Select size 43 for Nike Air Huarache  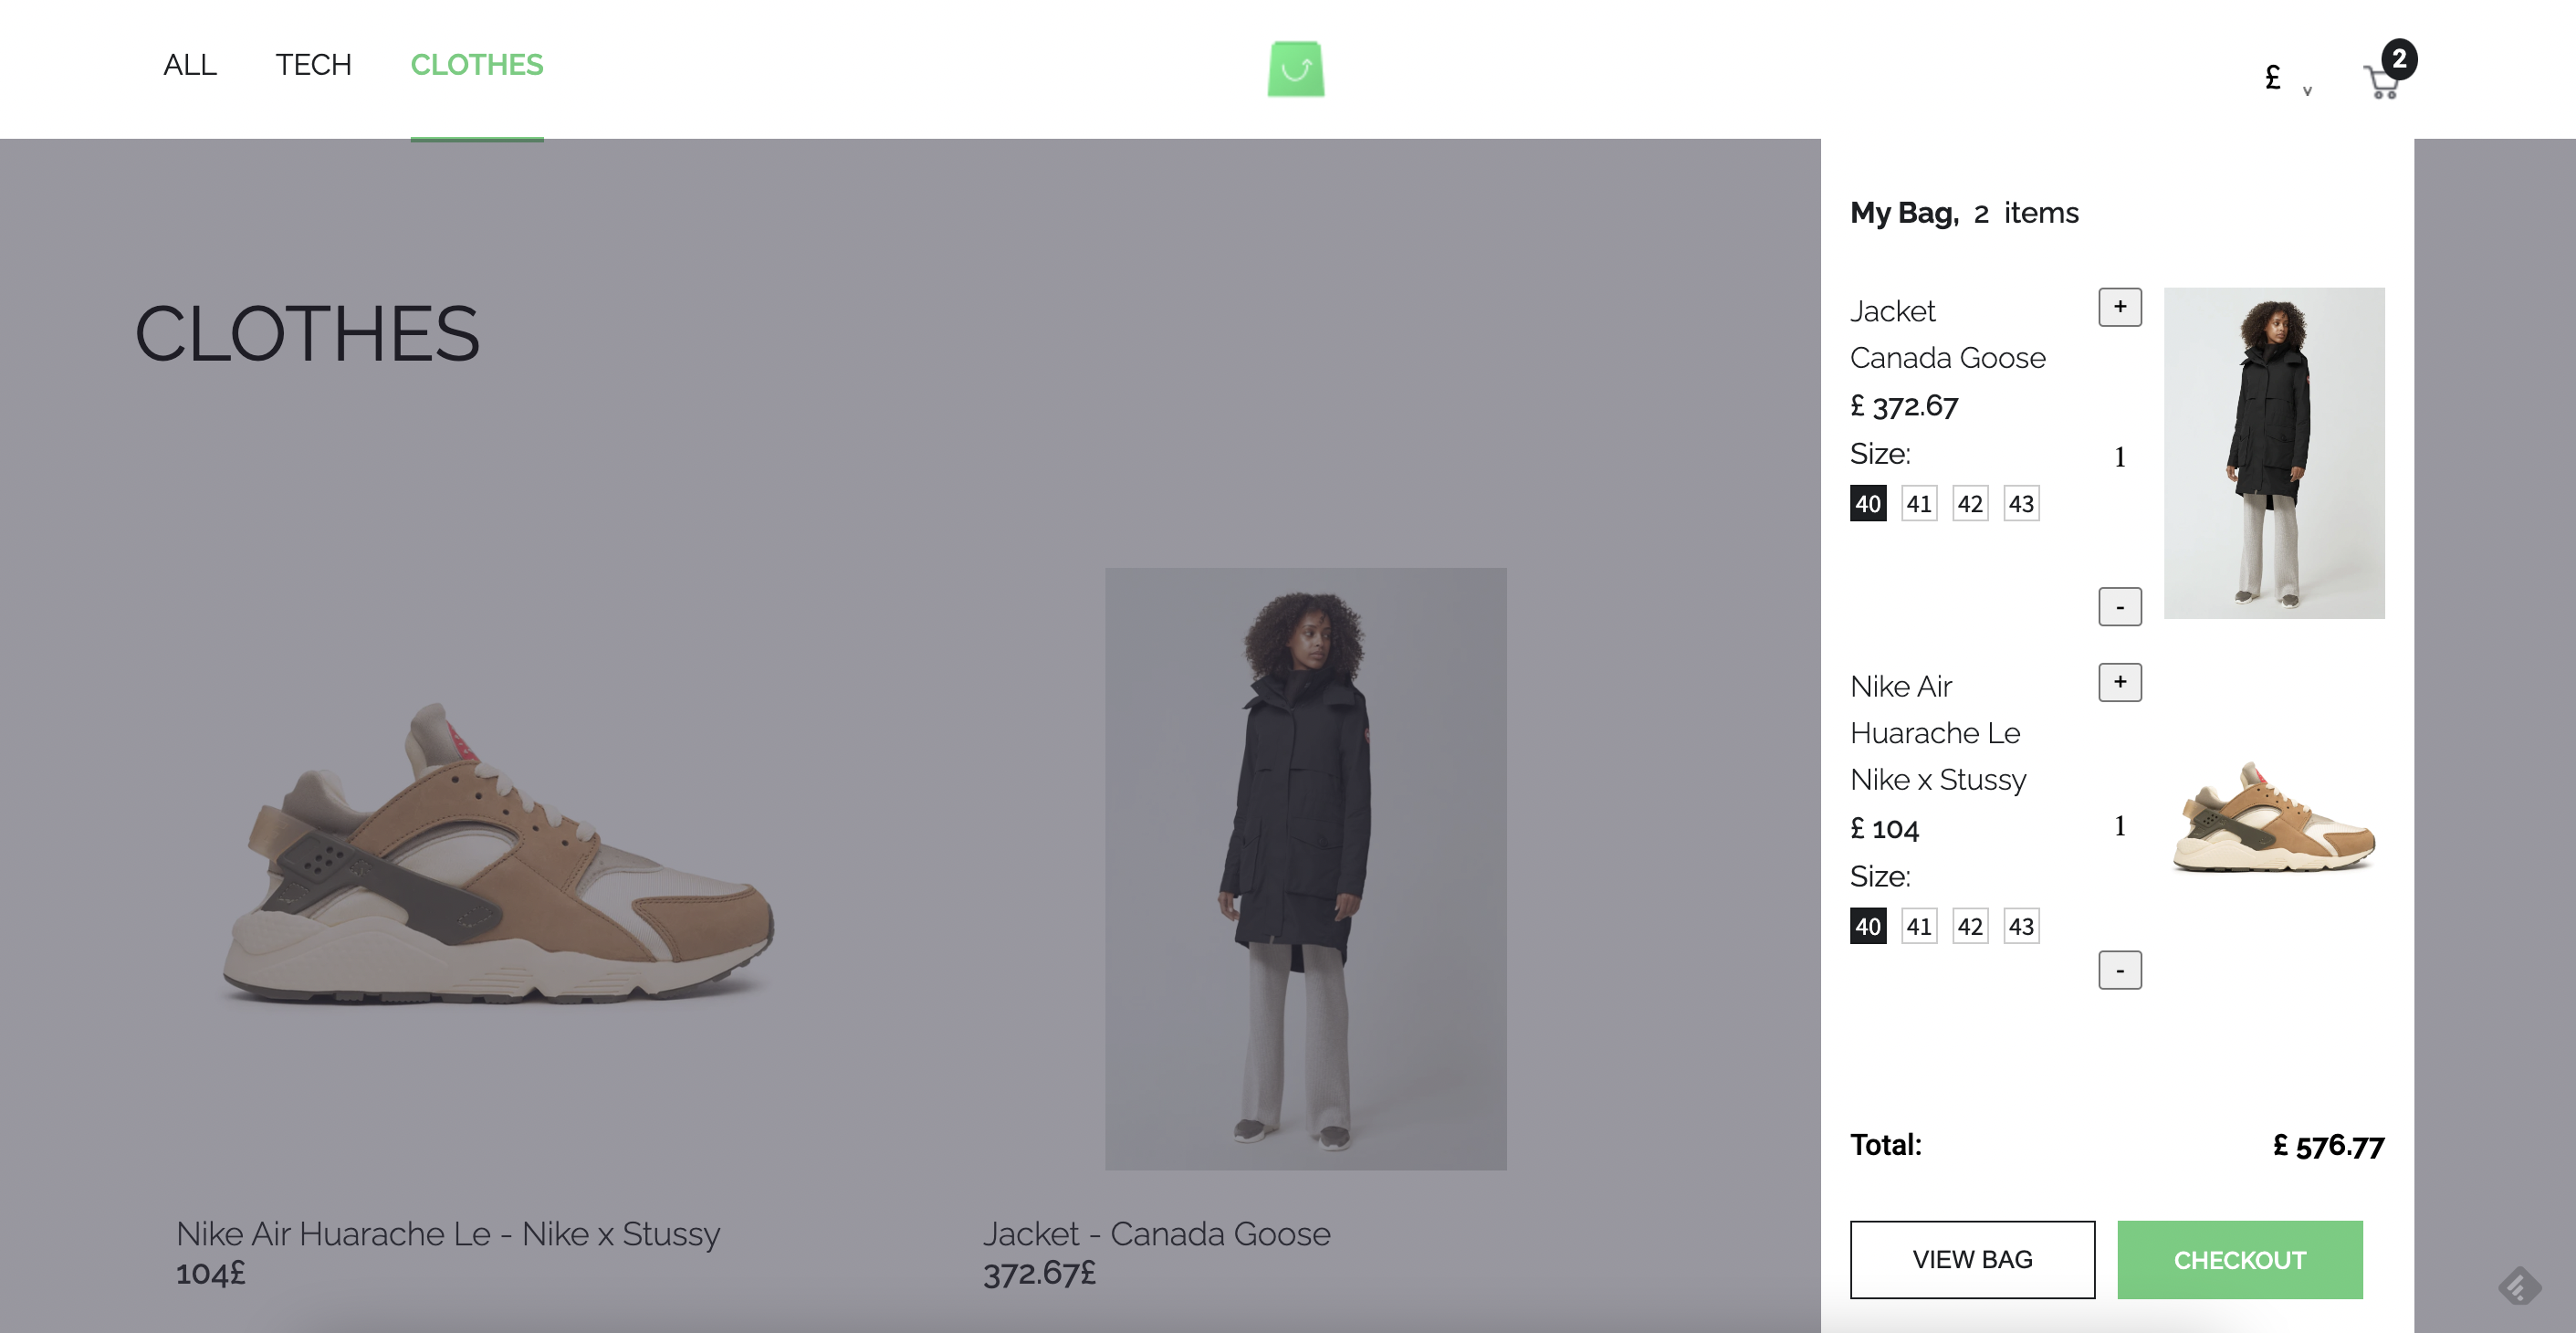pos(2021,926)
